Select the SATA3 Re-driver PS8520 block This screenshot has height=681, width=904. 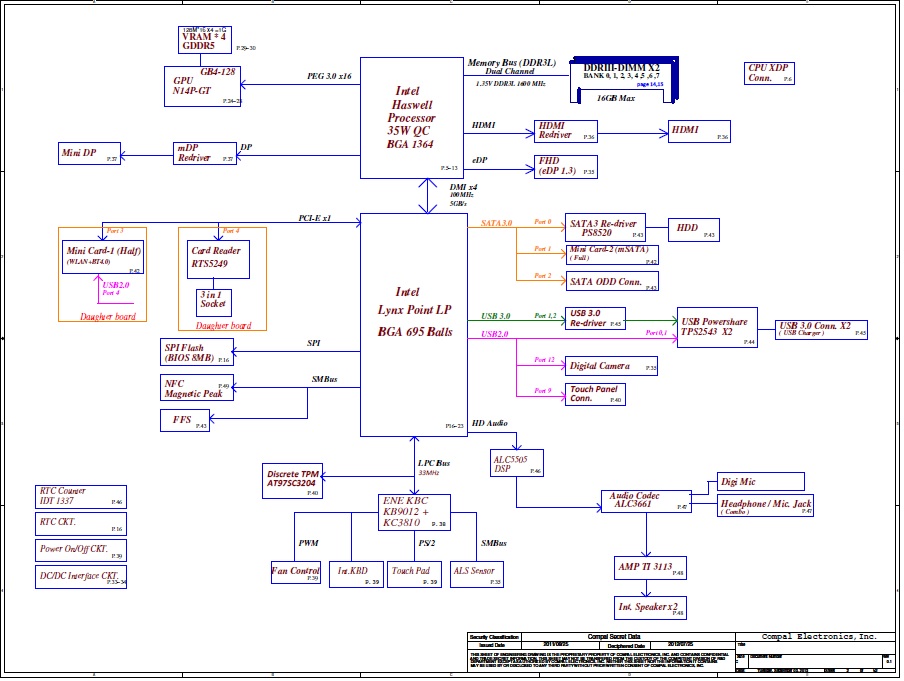[x=605, y=227]
